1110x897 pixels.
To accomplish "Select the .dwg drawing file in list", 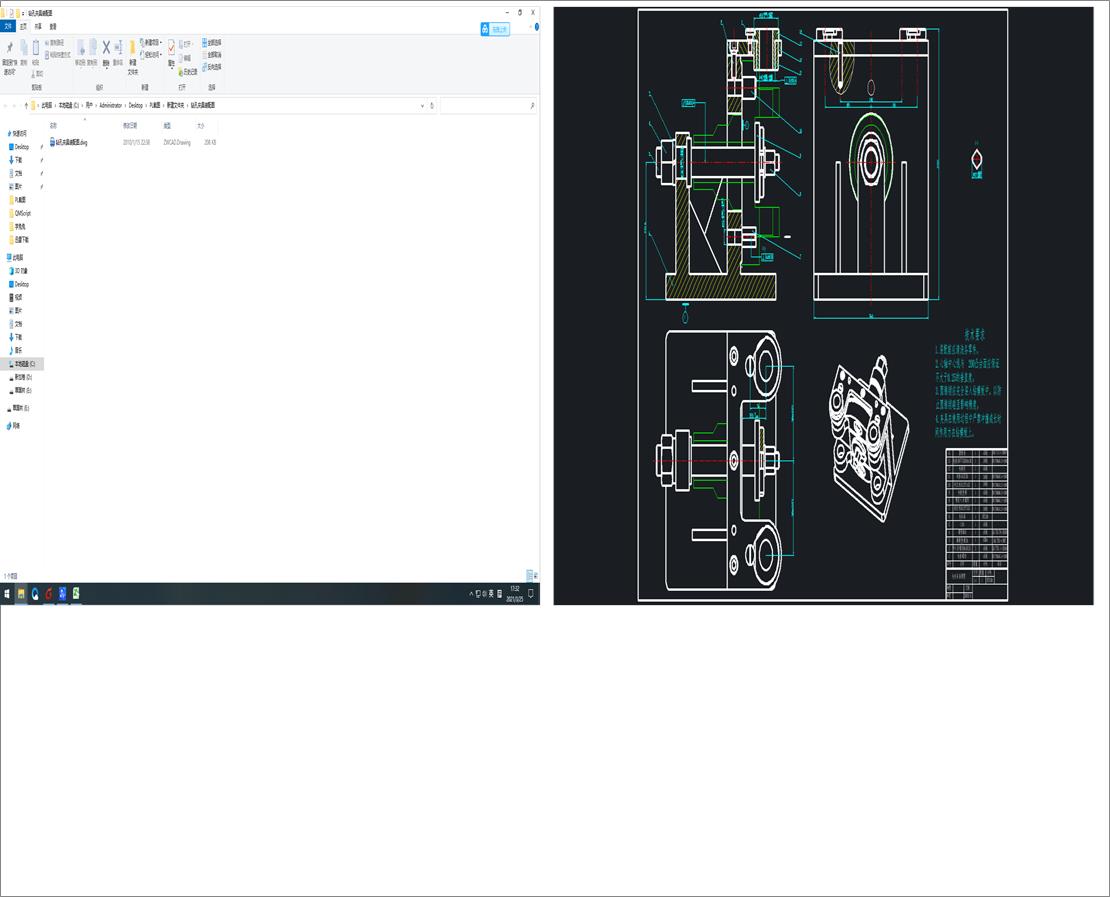I will tap(69, 142).
